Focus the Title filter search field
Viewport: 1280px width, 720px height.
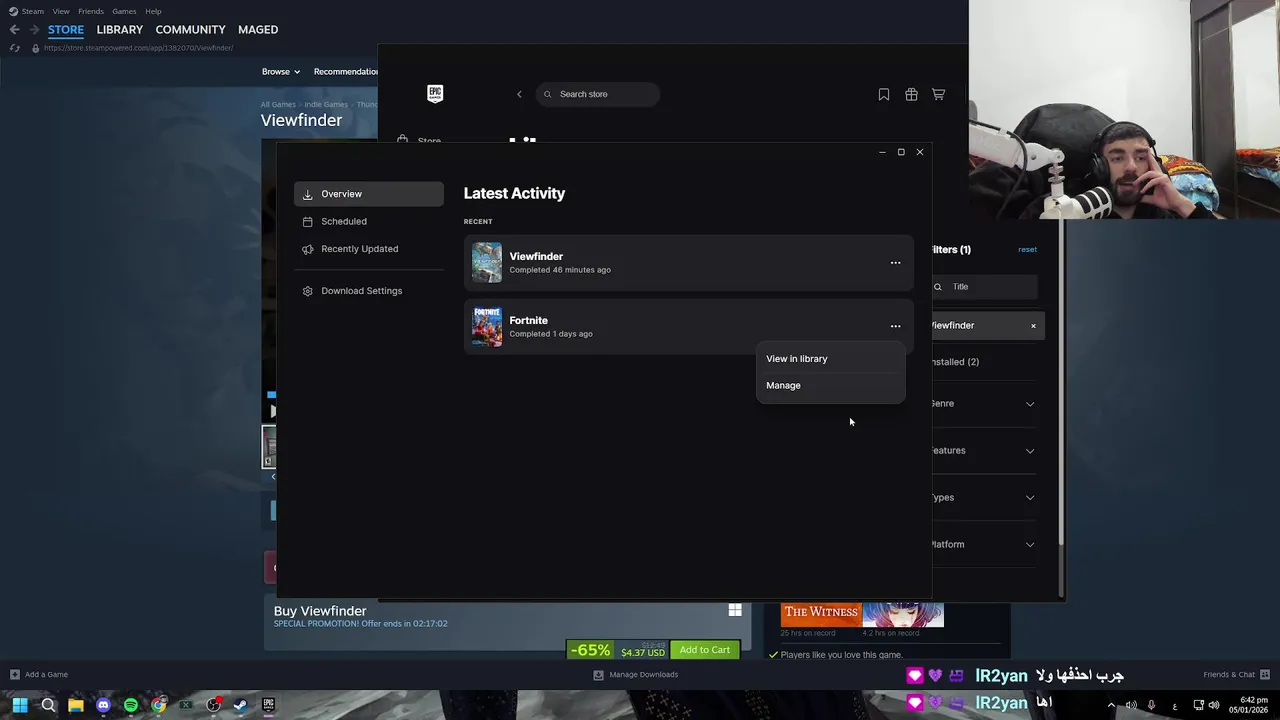click(x=984, y=287)
